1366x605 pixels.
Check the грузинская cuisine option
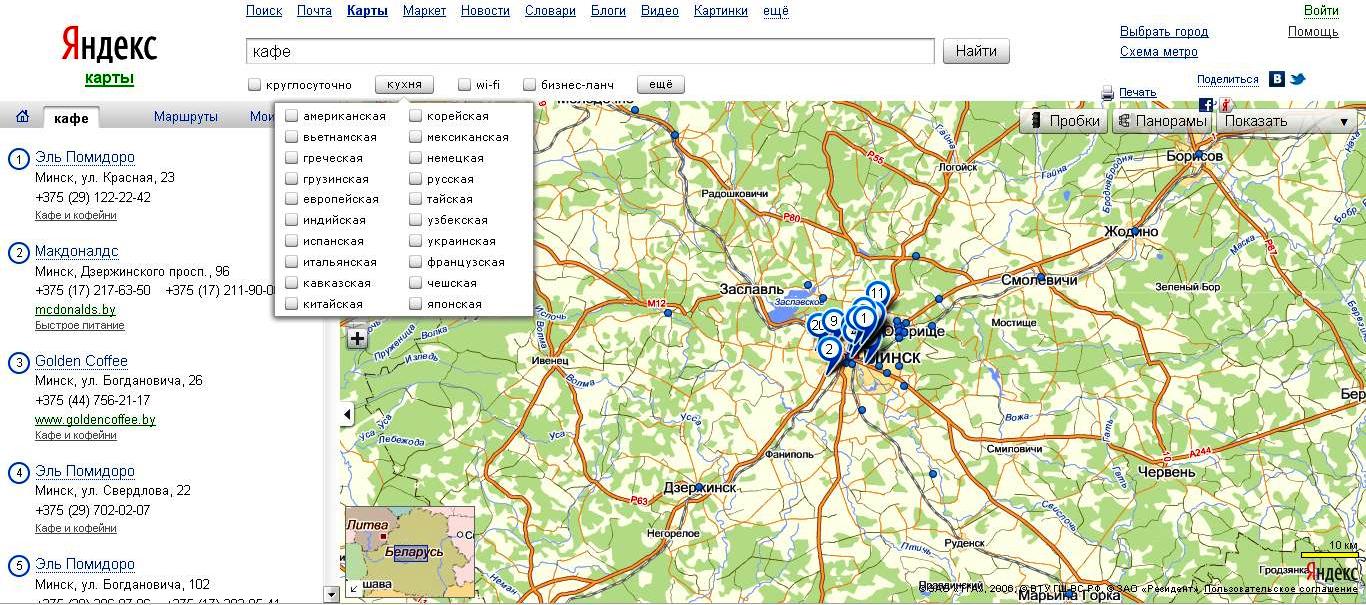click(x=292, y=179)
